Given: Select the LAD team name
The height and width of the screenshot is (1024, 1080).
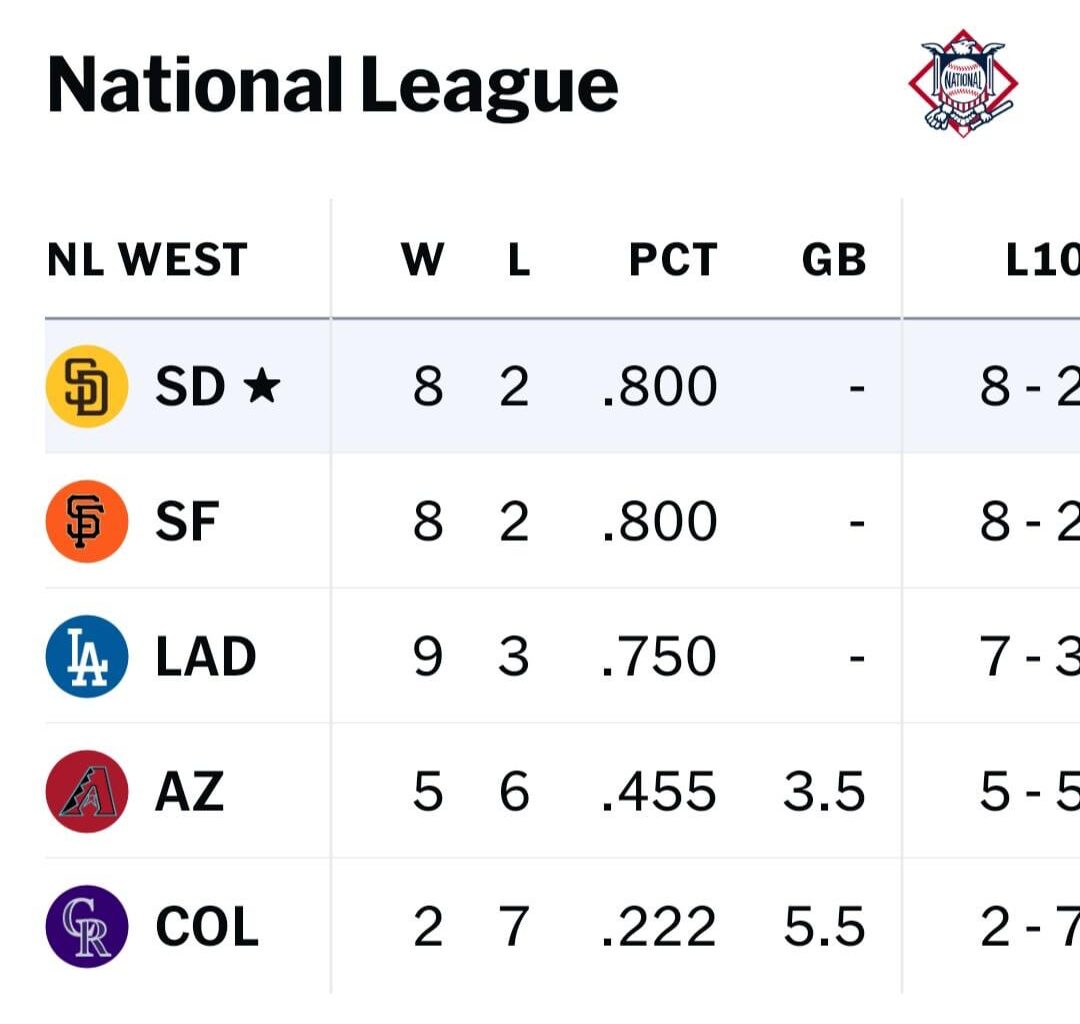Looking at the screenshot, I should click(x=206, y=656).
